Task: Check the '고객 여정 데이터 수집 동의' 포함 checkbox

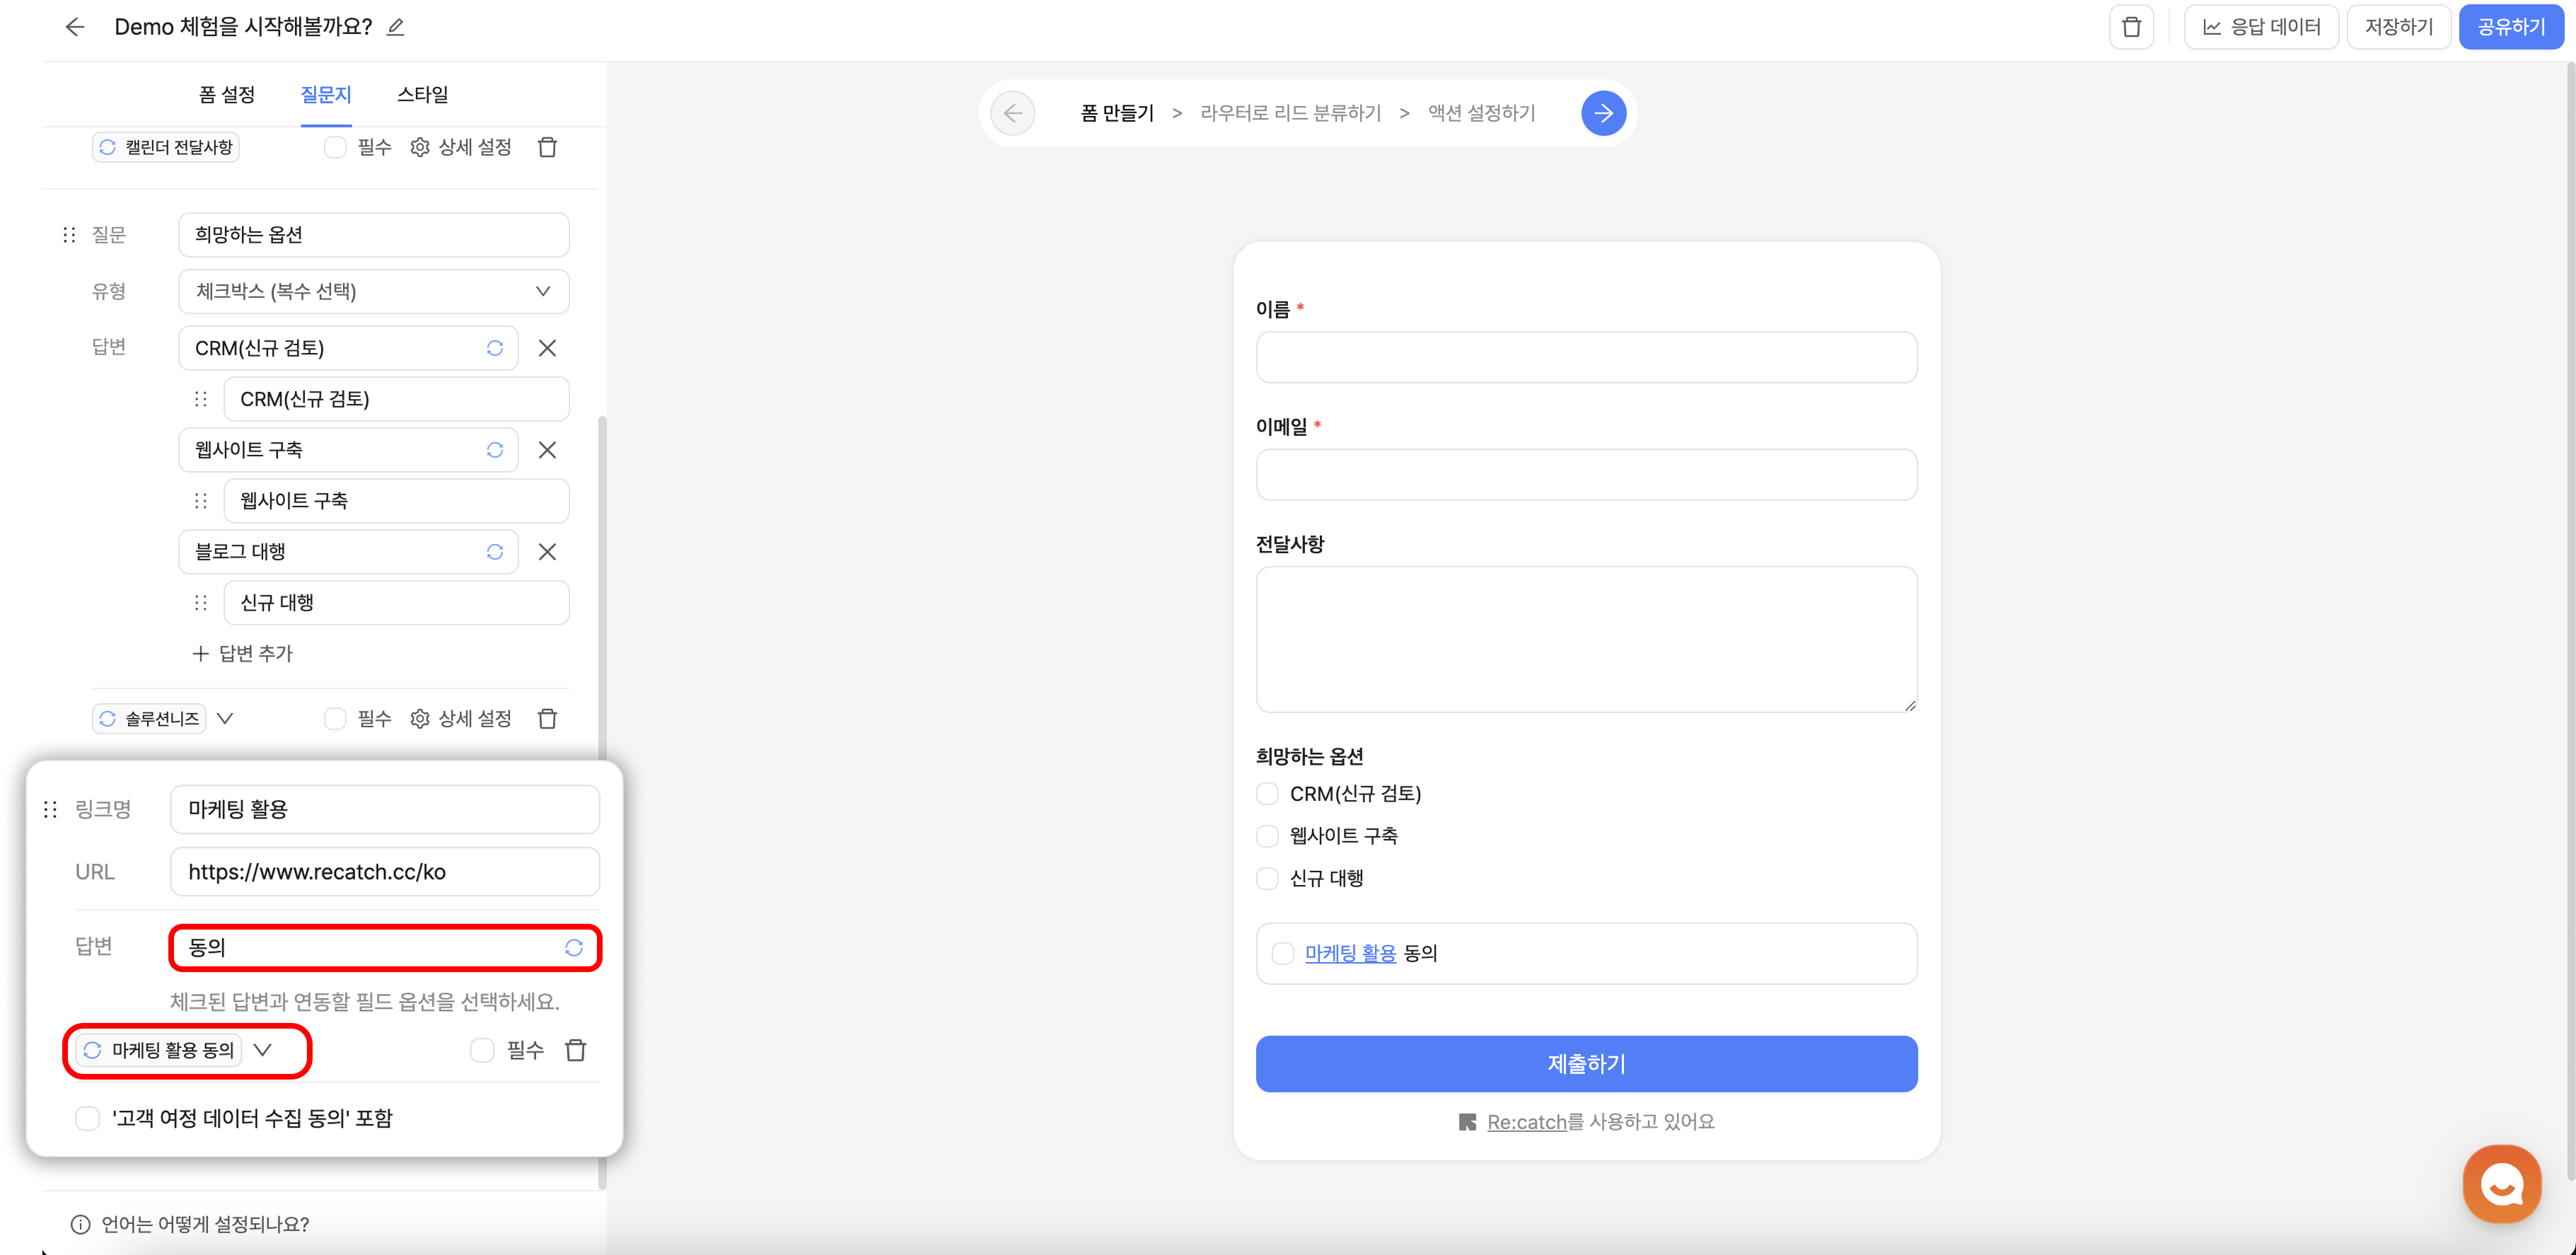Action: coord(88,1118)
